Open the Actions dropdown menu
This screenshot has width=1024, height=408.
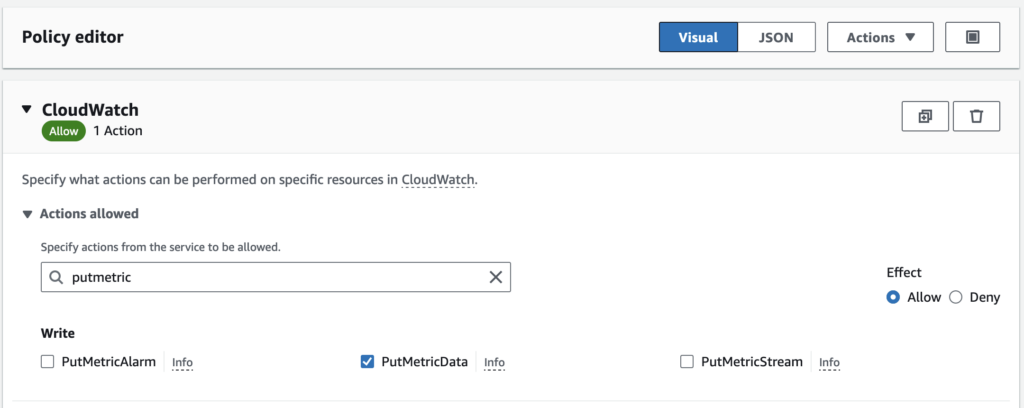tap(880, 37)
